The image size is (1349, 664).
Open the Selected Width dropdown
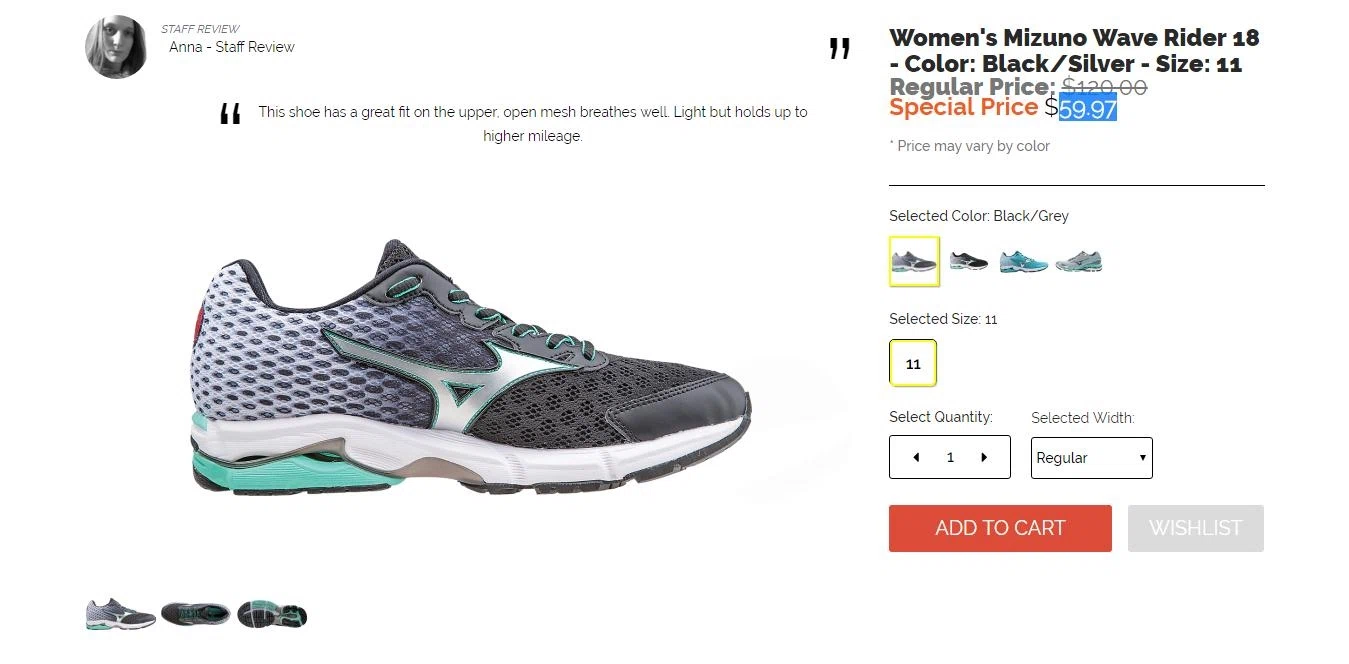pos(1091,458)
